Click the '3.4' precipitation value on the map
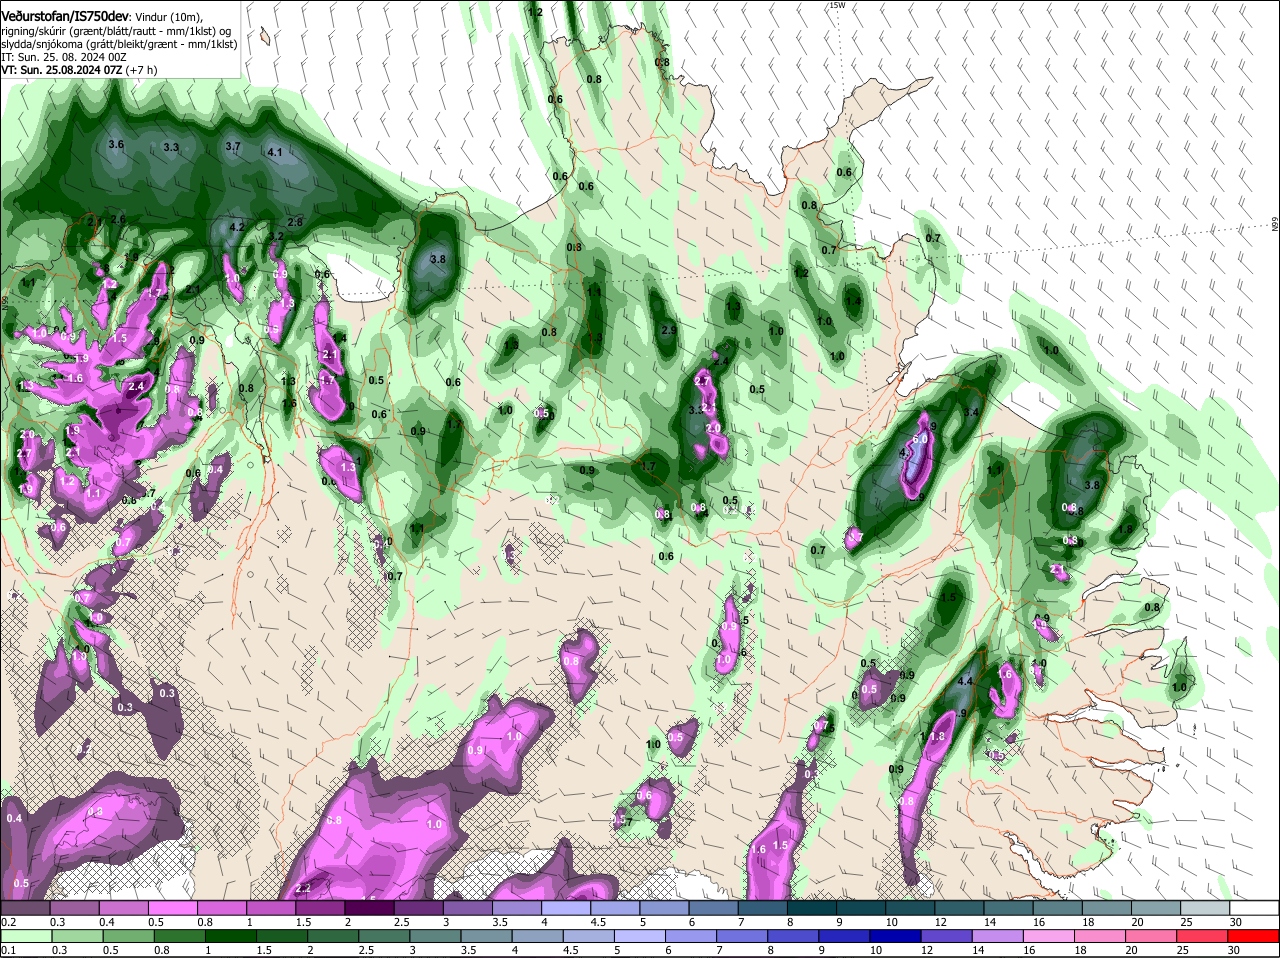Viewport: 1280px width, 958px height. tap(970, 412)
